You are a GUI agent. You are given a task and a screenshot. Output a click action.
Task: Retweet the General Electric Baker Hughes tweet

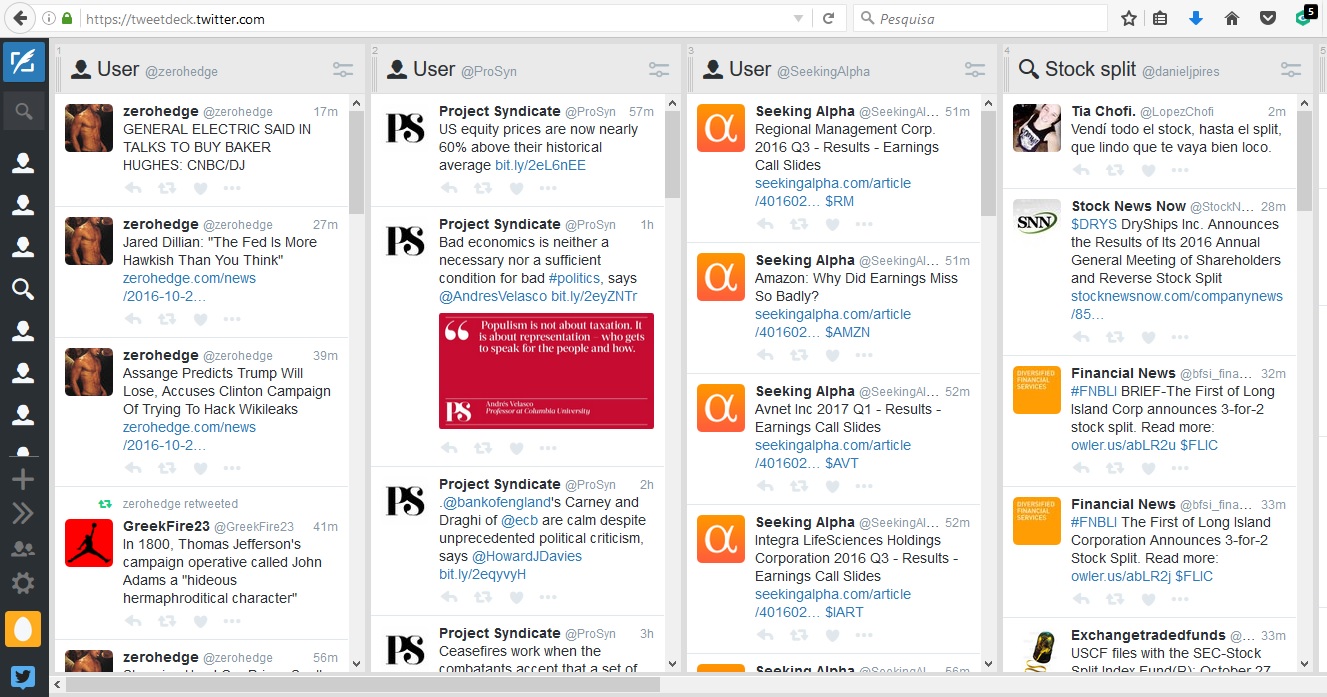pyautogui.click(x=166, y=188)
